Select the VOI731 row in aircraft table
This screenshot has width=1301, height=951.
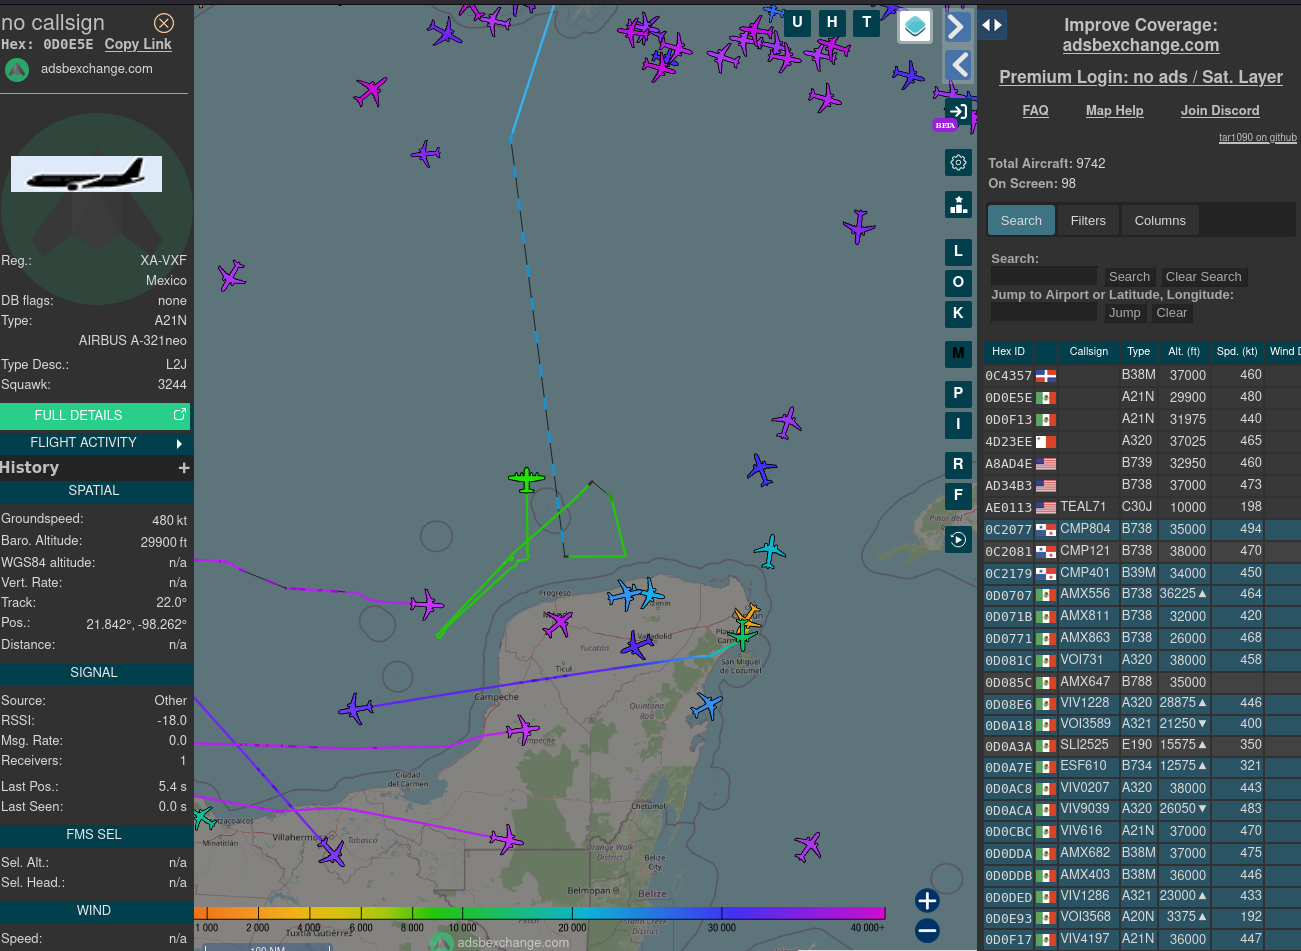click(1141, 660)
